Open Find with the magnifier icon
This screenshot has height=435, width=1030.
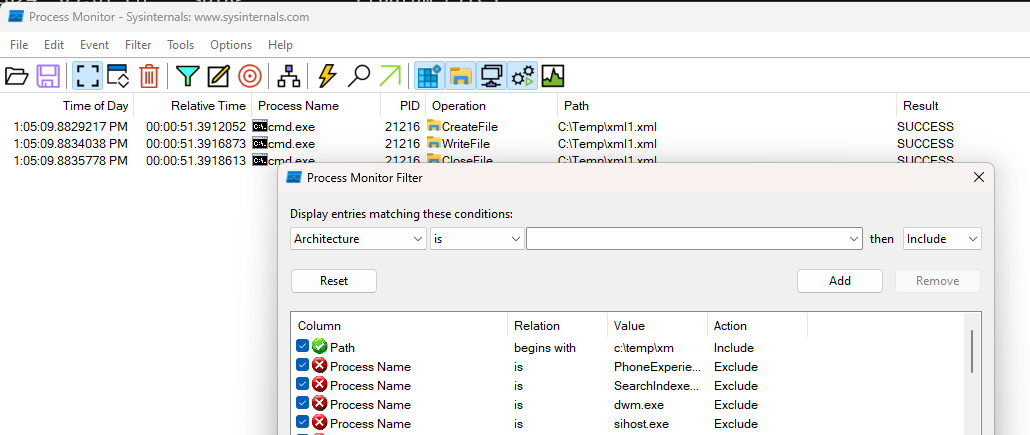359,76
